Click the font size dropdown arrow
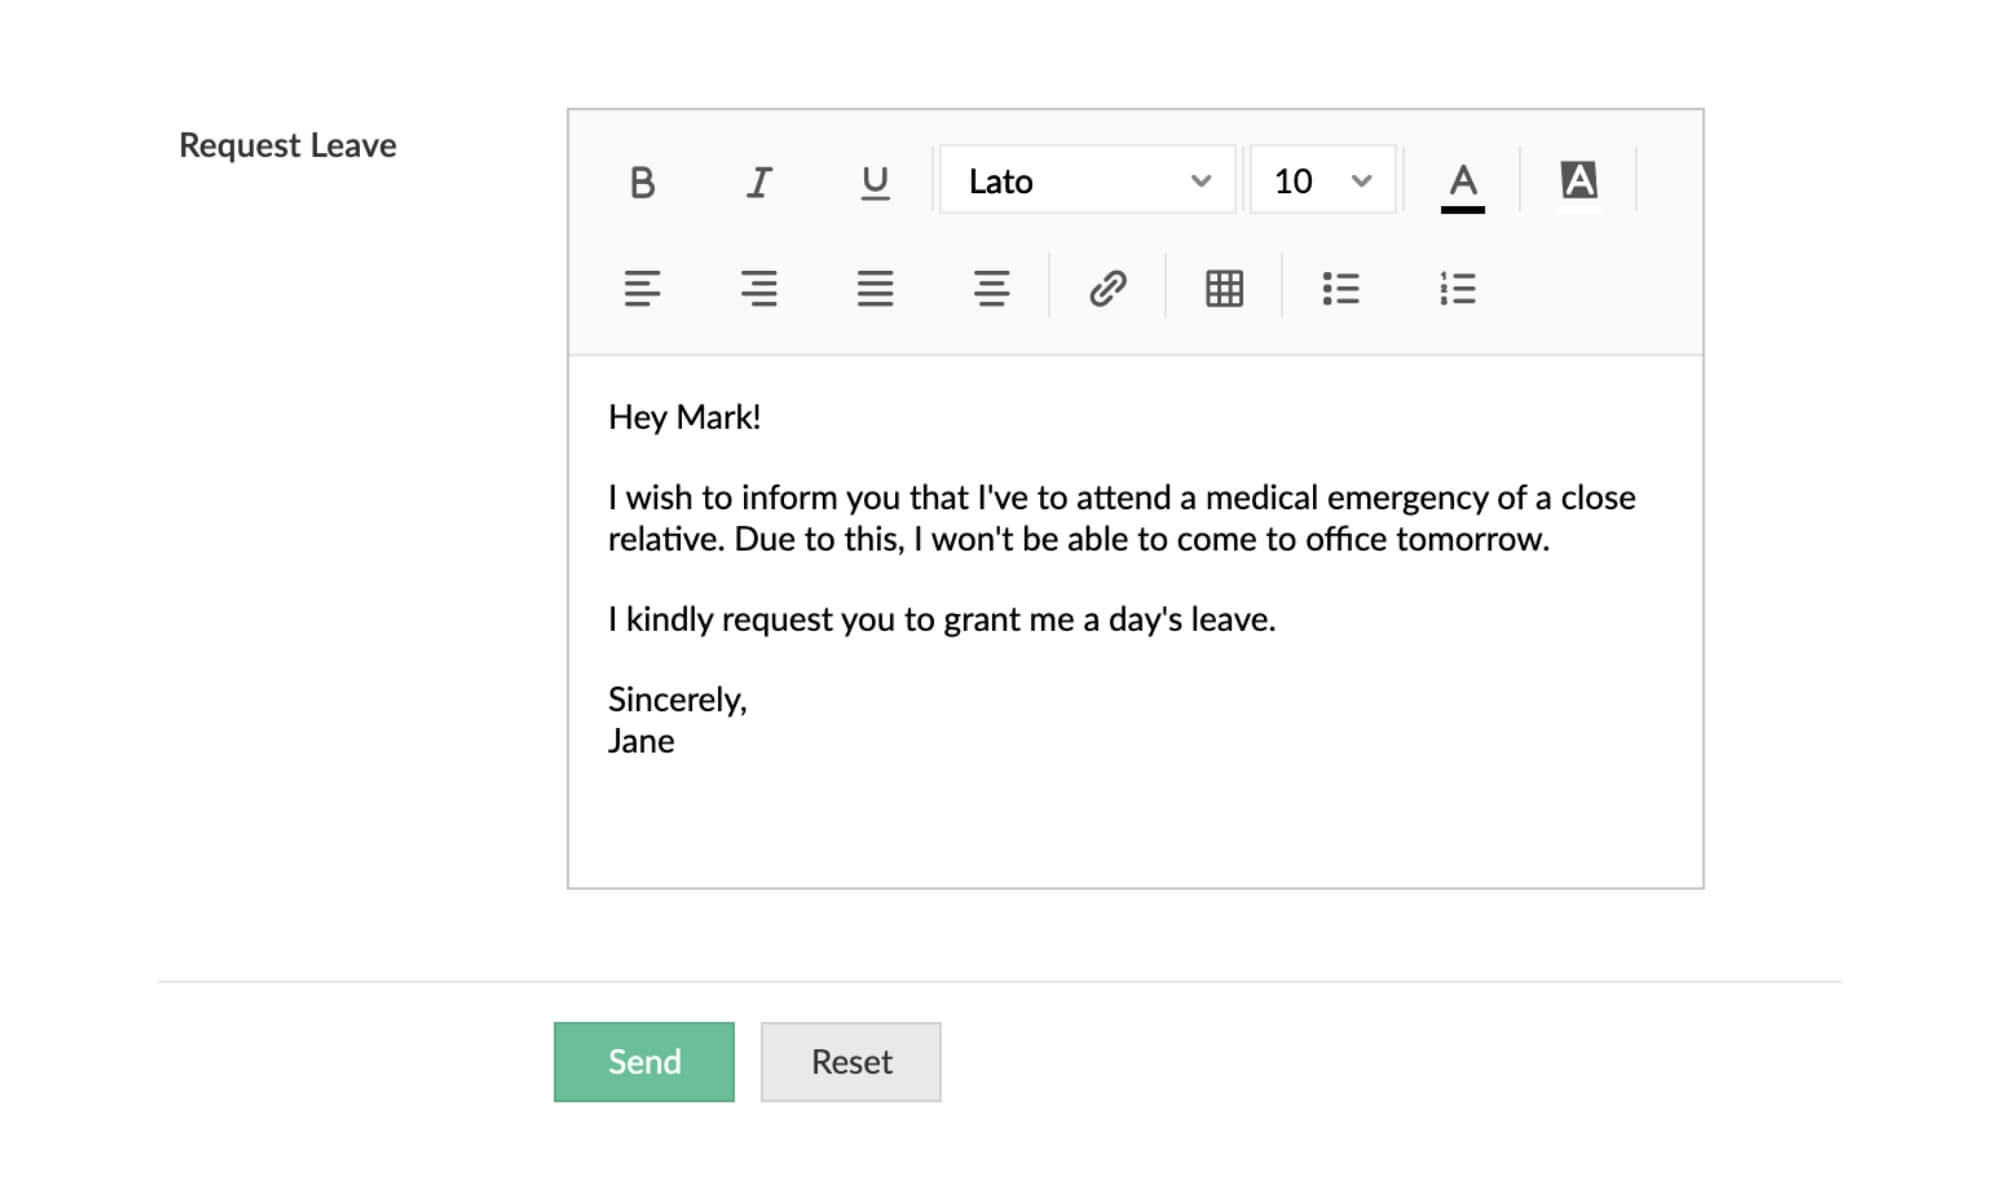 [1361, 181]
